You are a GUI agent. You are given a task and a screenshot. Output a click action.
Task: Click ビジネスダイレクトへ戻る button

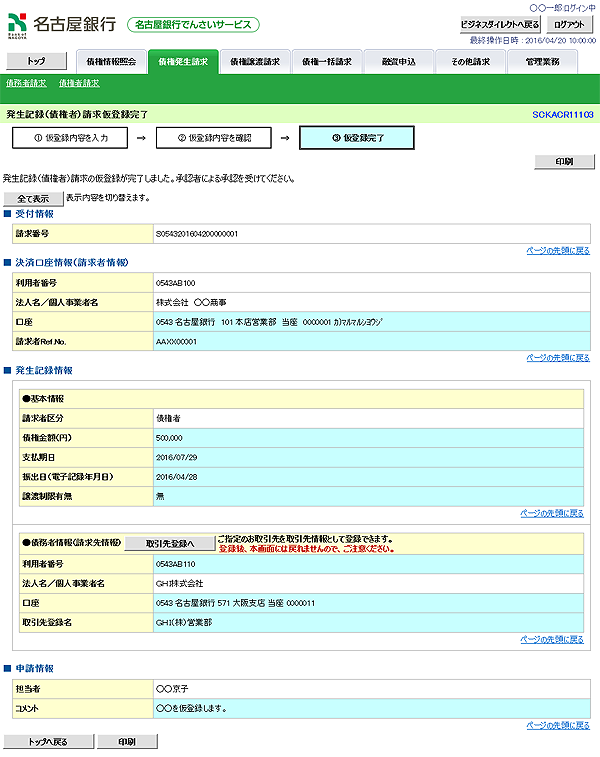(x=500, y=24)
